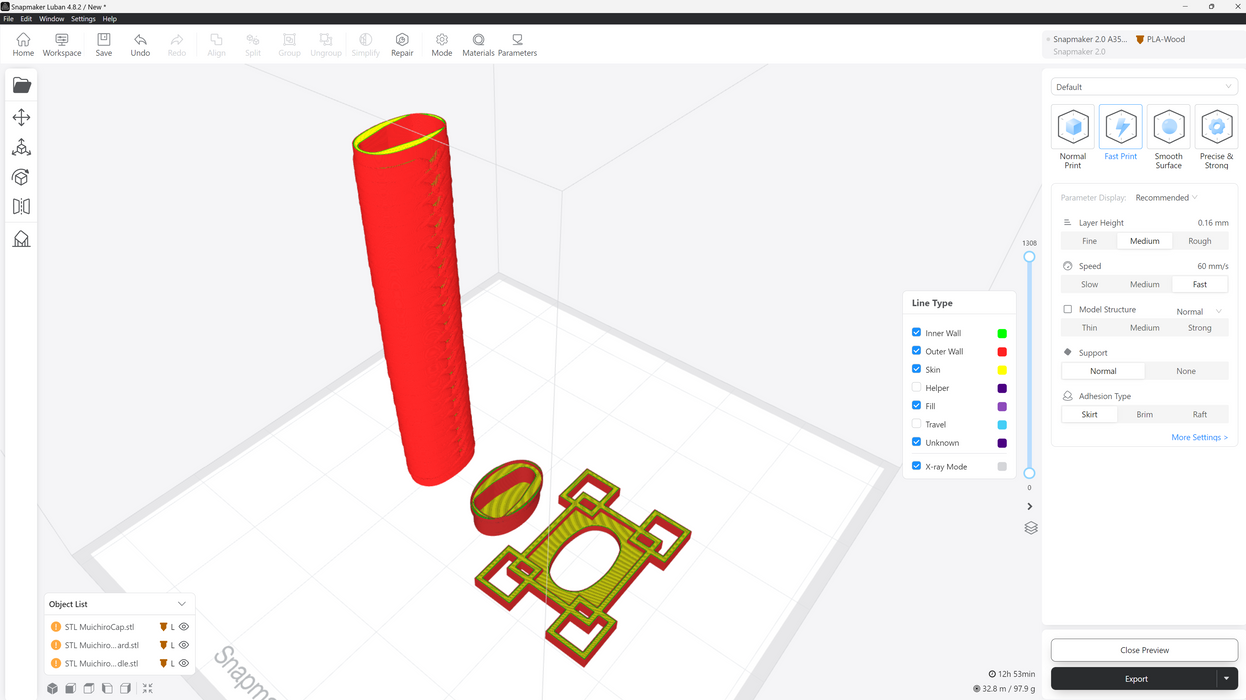This screenshot has height=700, width=1246.
Task: Open the Settings menu
Action: (83, 19)
